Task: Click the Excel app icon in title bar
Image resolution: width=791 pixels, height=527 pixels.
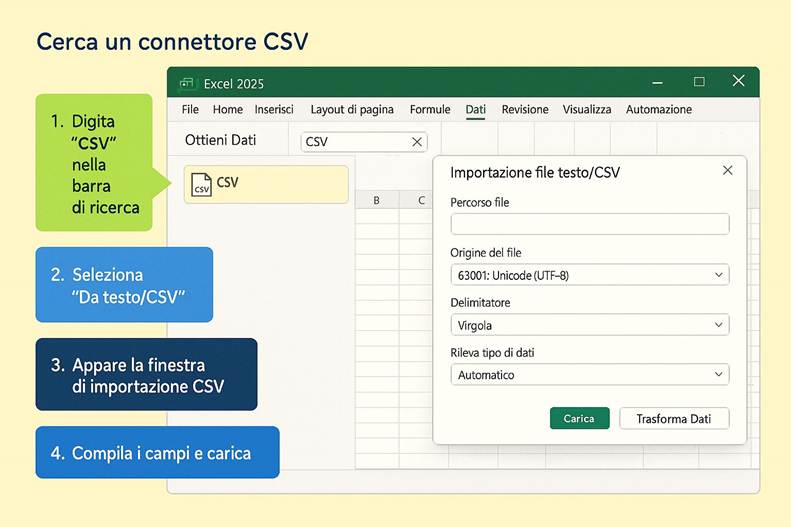Action: pyautogui.click(x=187, y=83)
